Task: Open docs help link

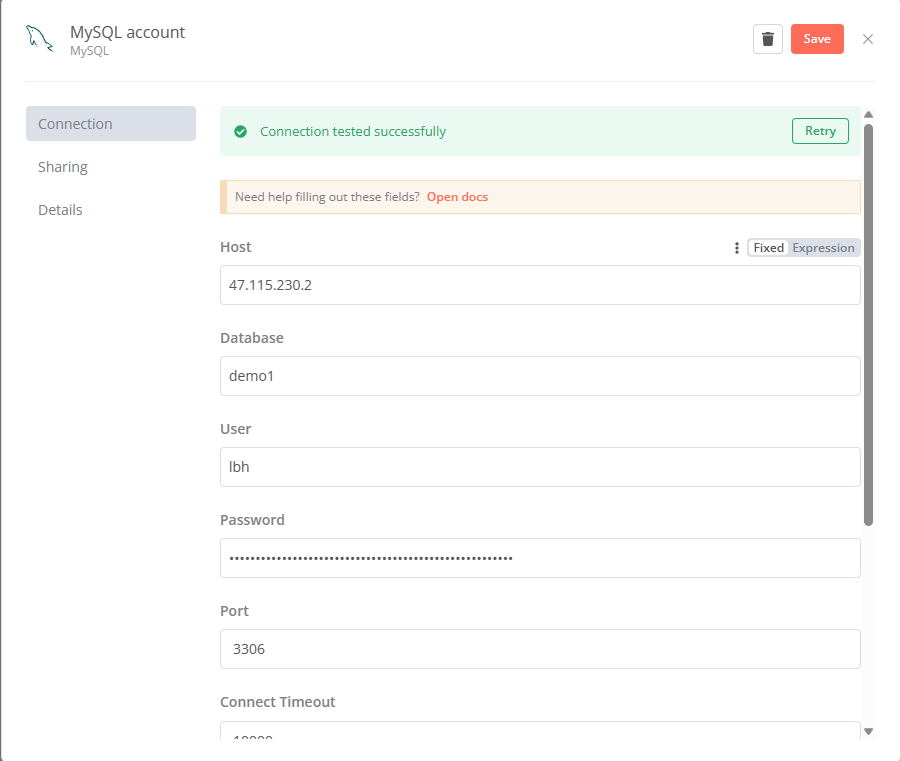Action: [457, 197]
